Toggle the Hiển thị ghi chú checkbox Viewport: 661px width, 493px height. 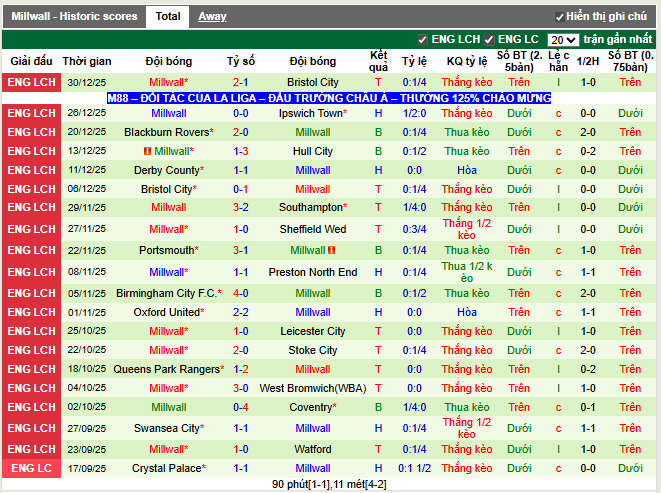click(559, 17)
